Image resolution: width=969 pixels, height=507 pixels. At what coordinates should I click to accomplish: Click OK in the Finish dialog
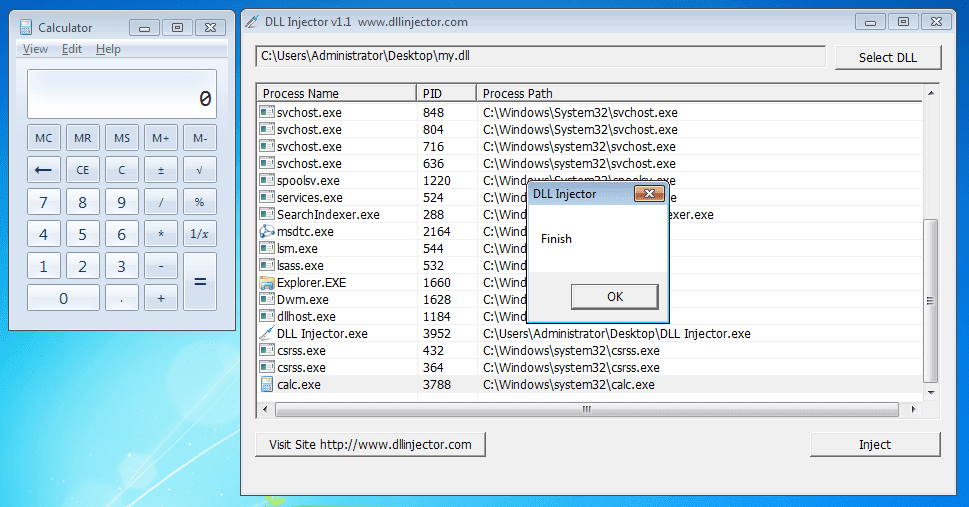[x=614, y=297]
